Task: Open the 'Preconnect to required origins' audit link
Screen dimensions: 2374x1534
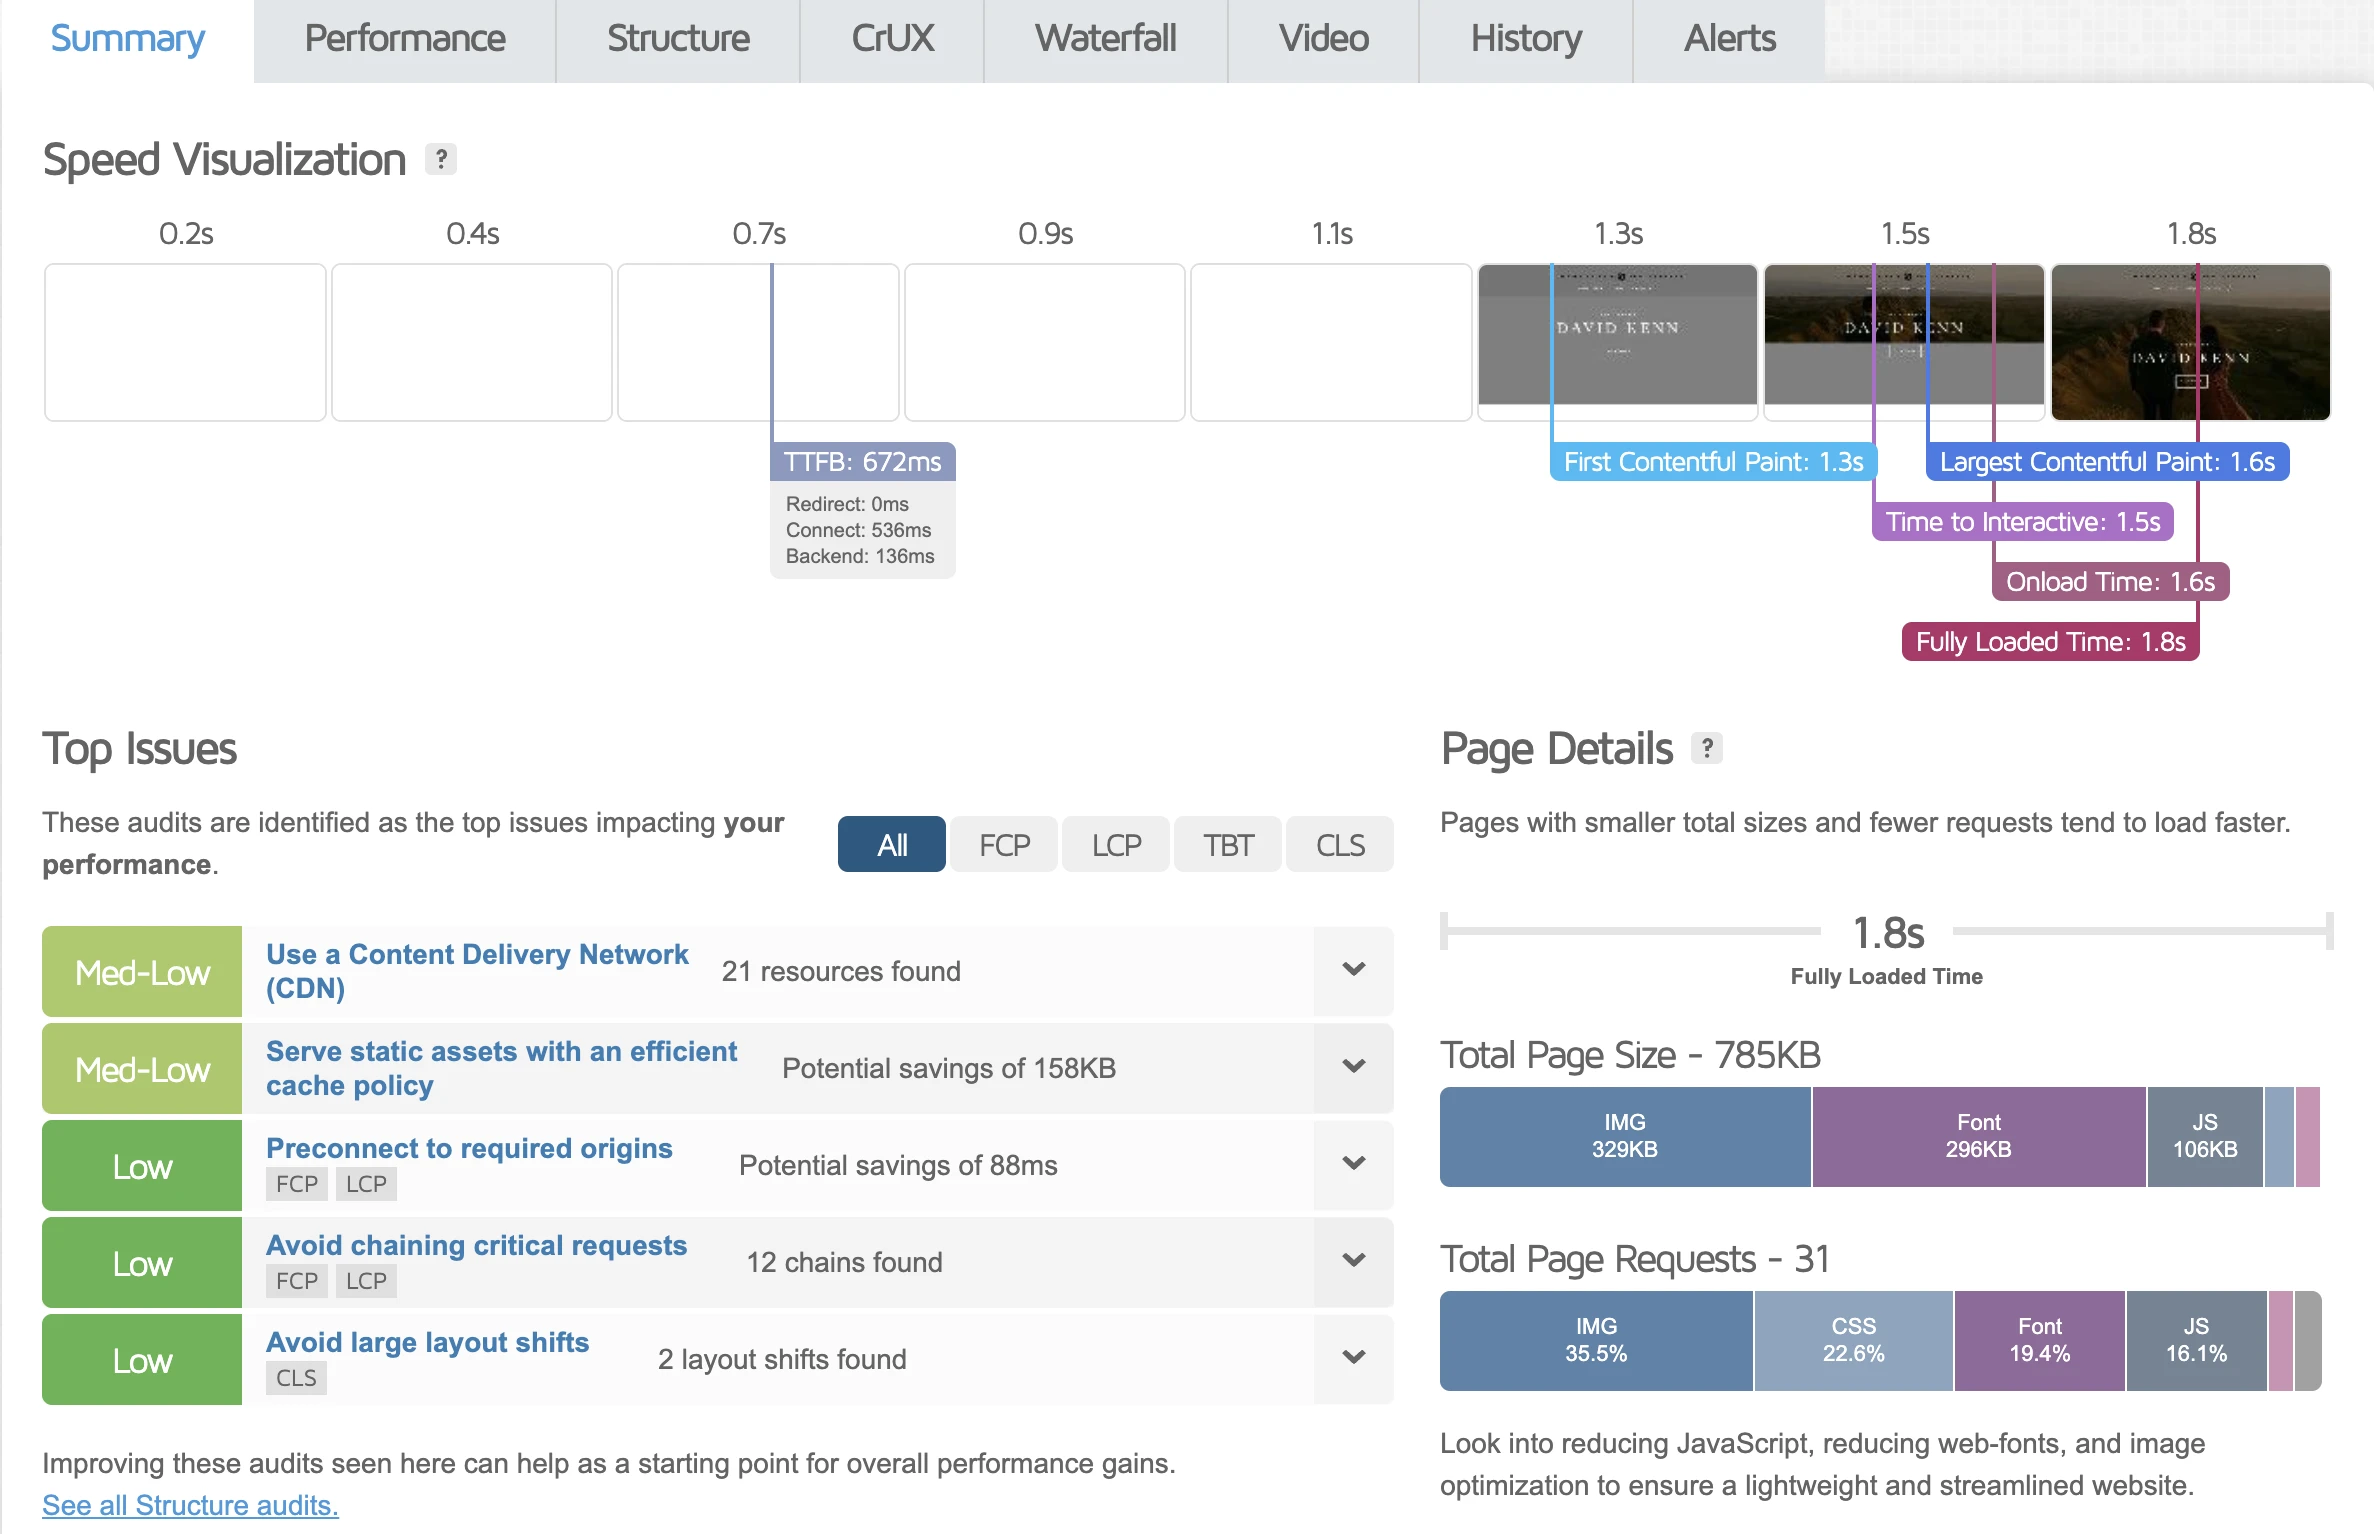Action: point(468,1148)
